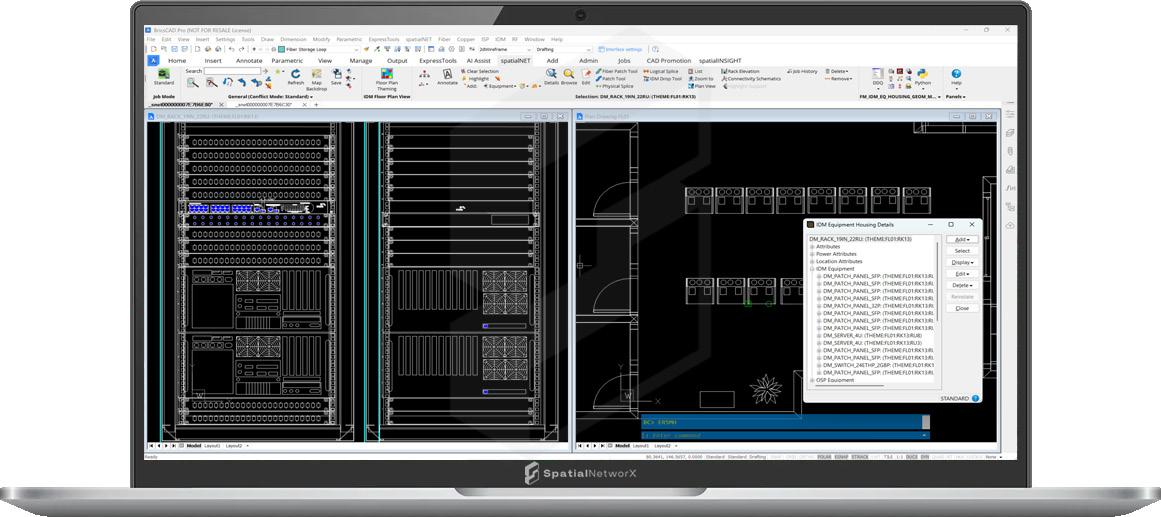Choose the Logical Splice tool

pos(661,71)
